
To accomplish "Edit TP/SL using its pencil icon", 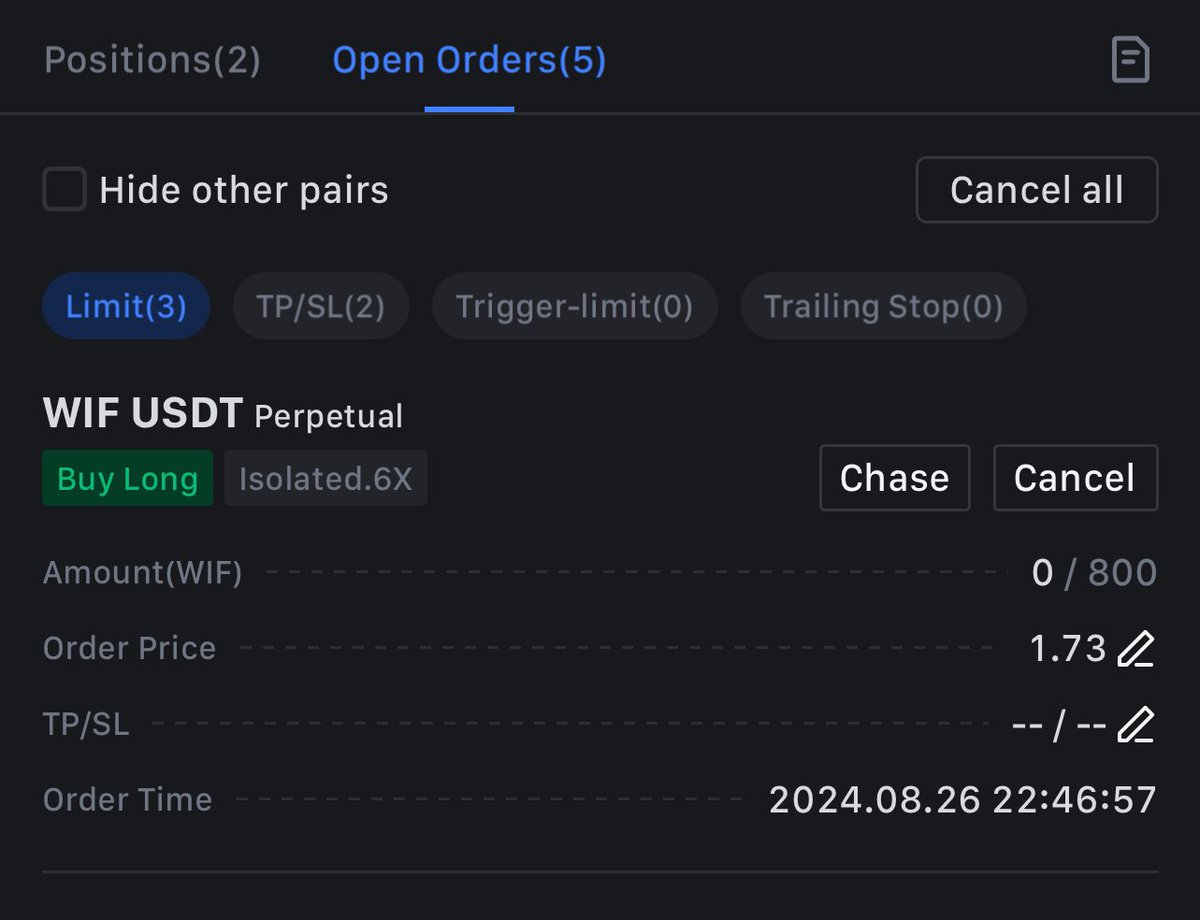I will (1135, 724).
